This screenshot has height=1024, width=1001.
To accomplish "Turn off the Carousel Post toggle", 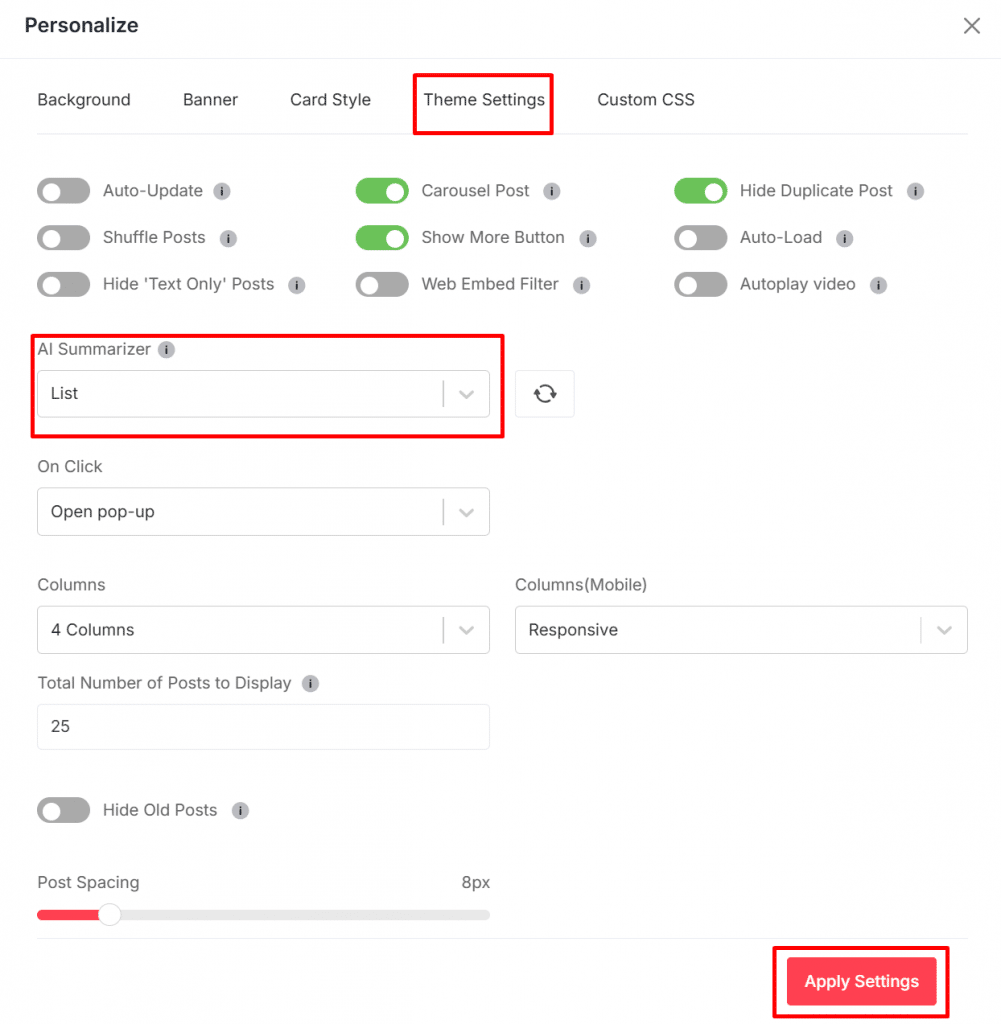I will (x=382, y=191).
